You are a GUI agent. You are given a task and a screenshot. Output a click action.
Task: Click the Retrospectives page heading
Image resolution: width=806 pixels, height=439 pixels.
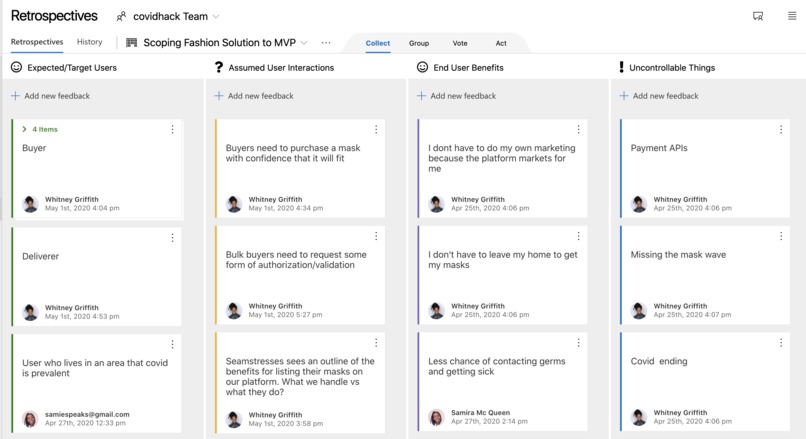click(54, 16)
